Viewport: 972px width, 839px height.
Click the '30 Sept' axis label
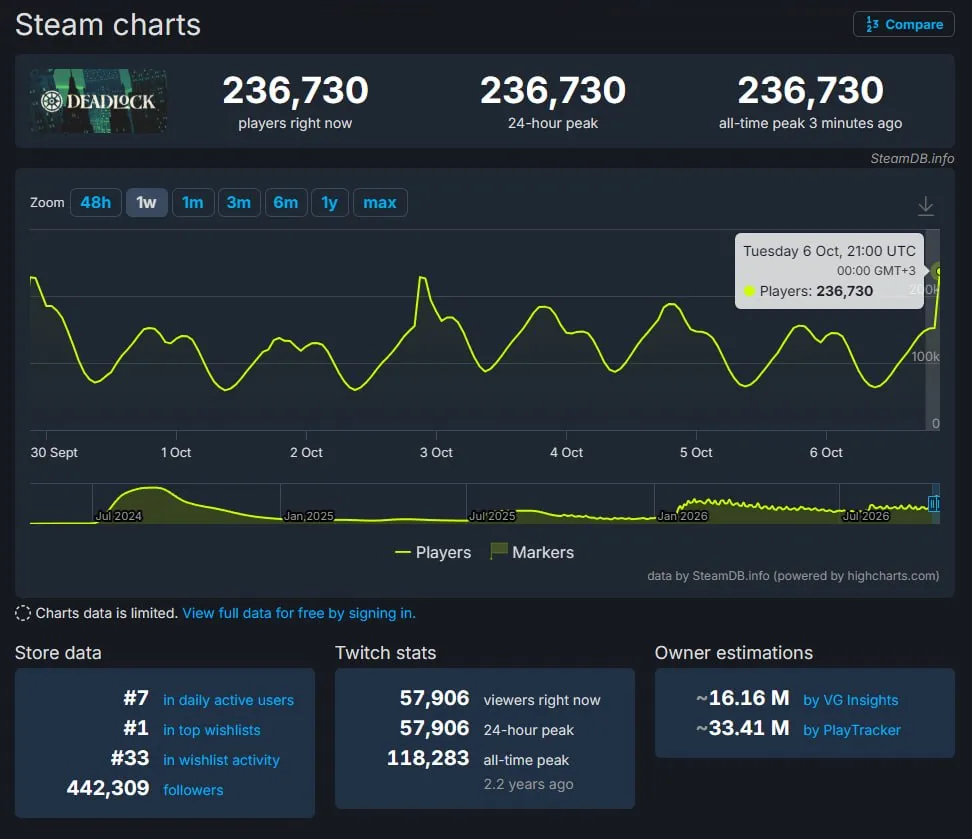pos(54,453)
